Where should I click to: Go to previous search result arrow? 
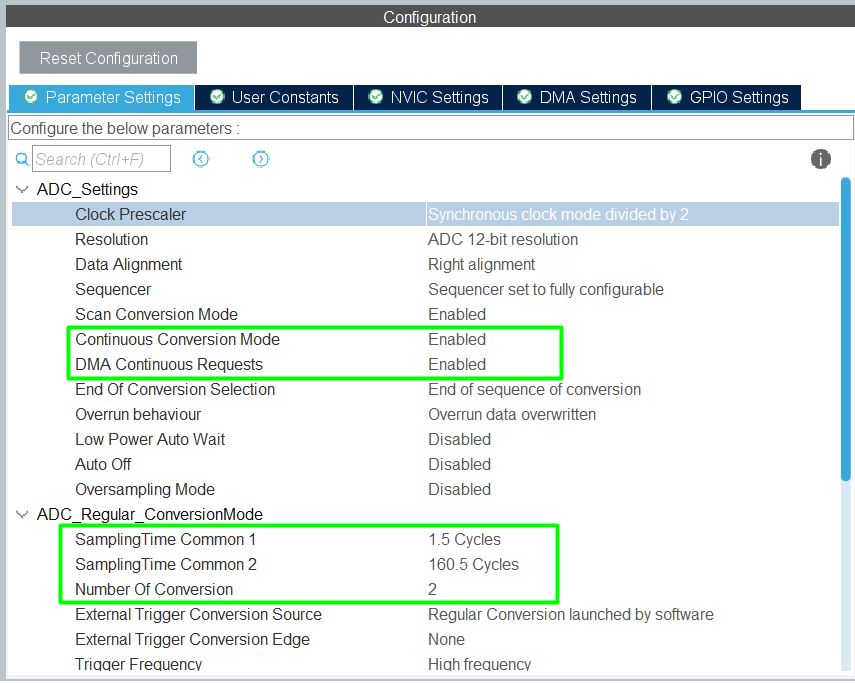point(201,159)
